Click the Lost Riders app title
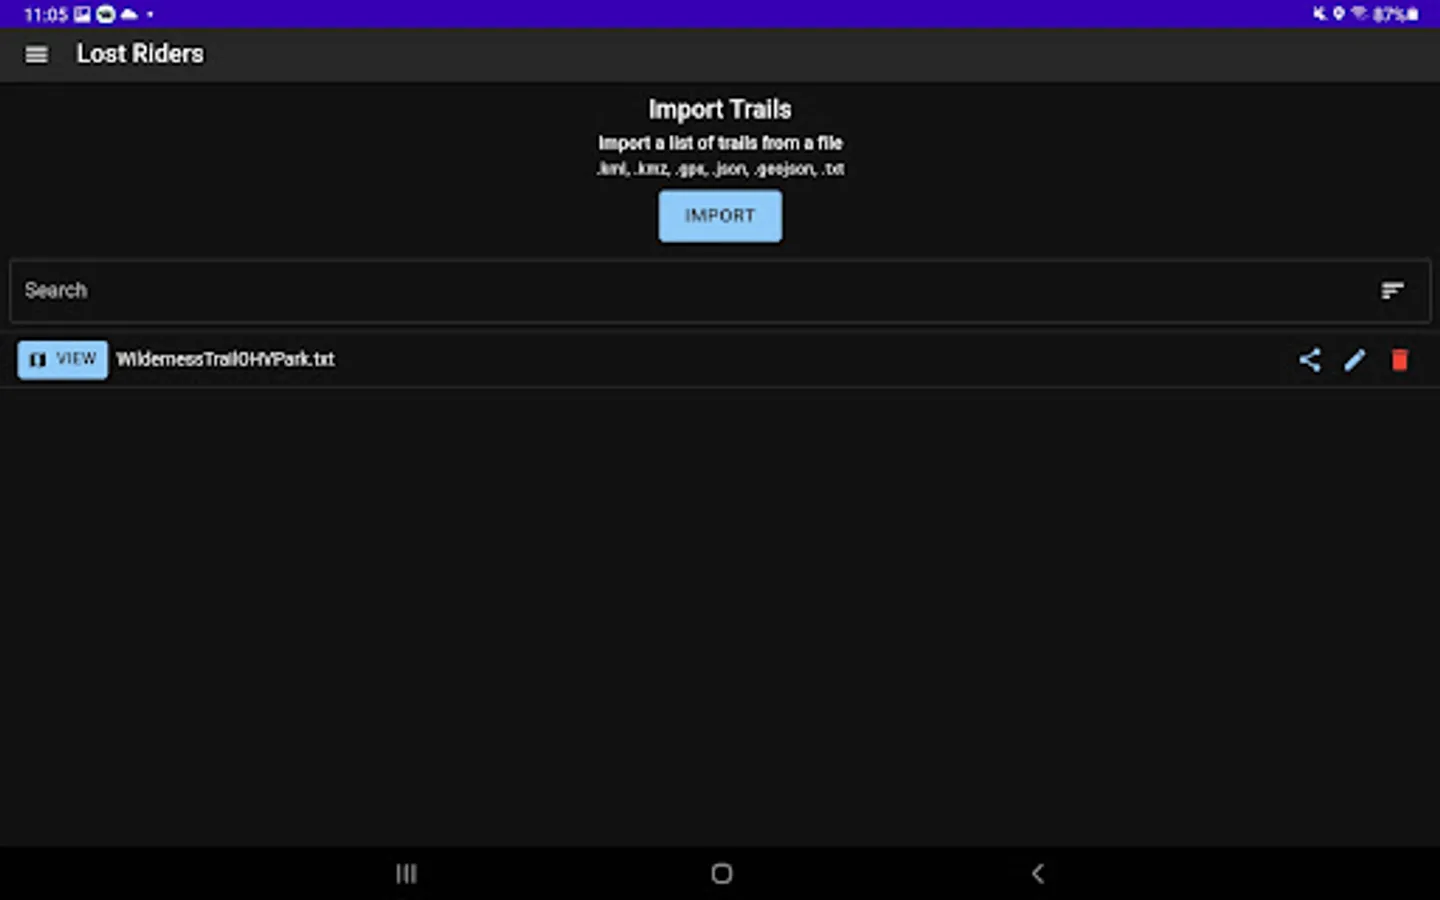1440x900 pixels. pos(140,54)
